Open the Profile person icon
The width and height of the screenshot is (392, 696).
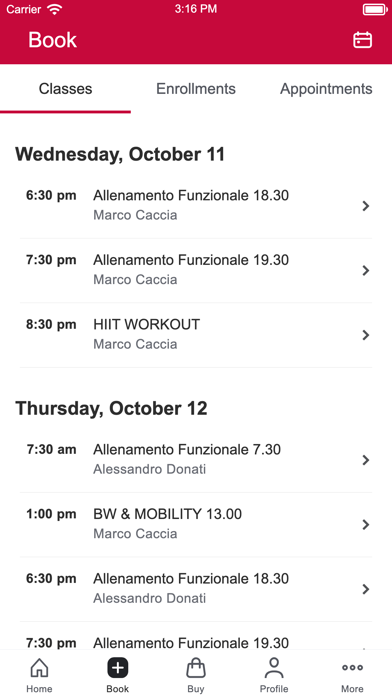[x=274, y=668]
